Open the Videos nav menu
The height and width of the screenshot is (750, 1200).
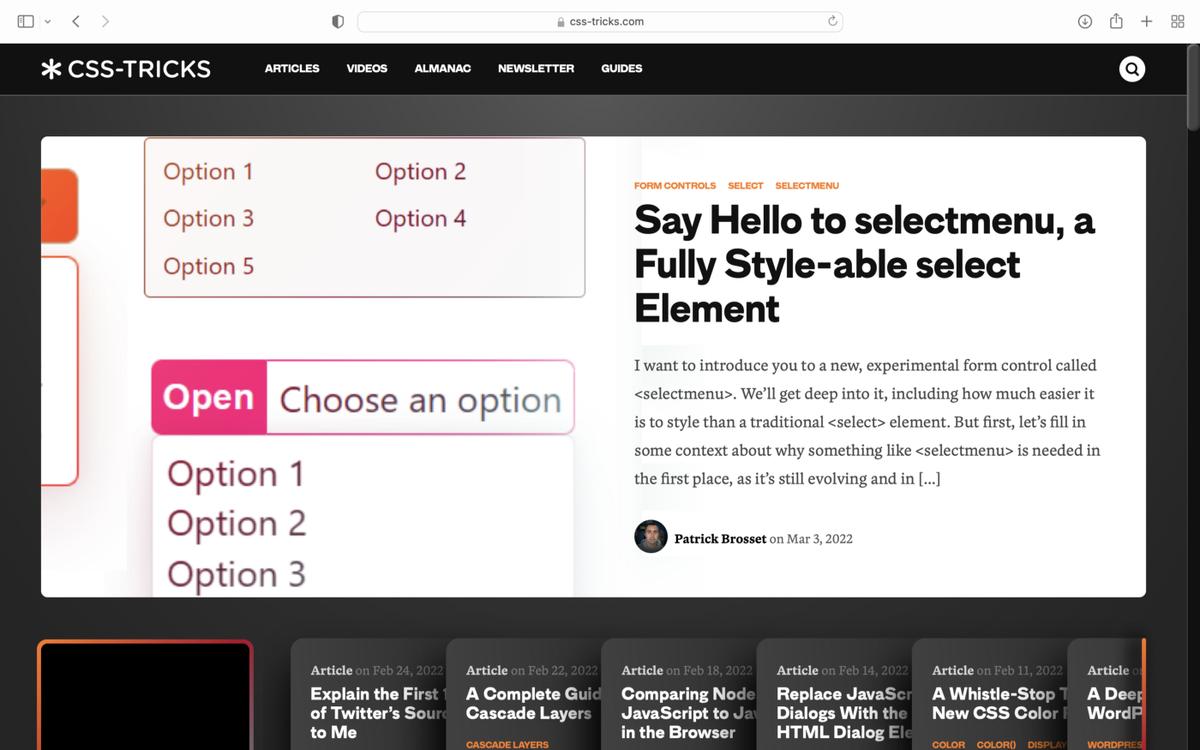point(367,69)
